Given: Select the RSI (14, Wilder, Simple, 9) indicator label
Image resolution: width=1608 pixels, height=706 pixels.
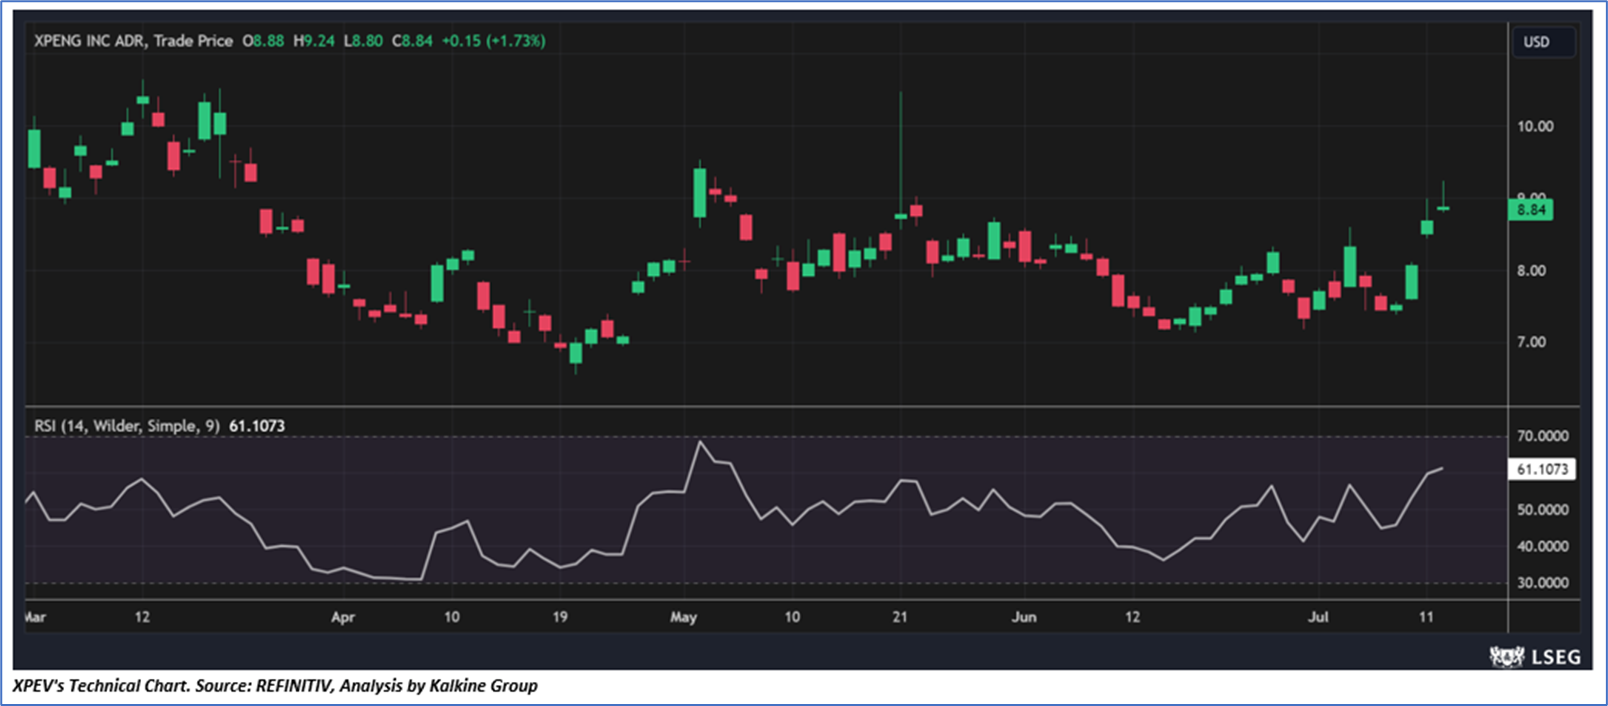Looking at the screenshot, I should [x=127, y=426].
